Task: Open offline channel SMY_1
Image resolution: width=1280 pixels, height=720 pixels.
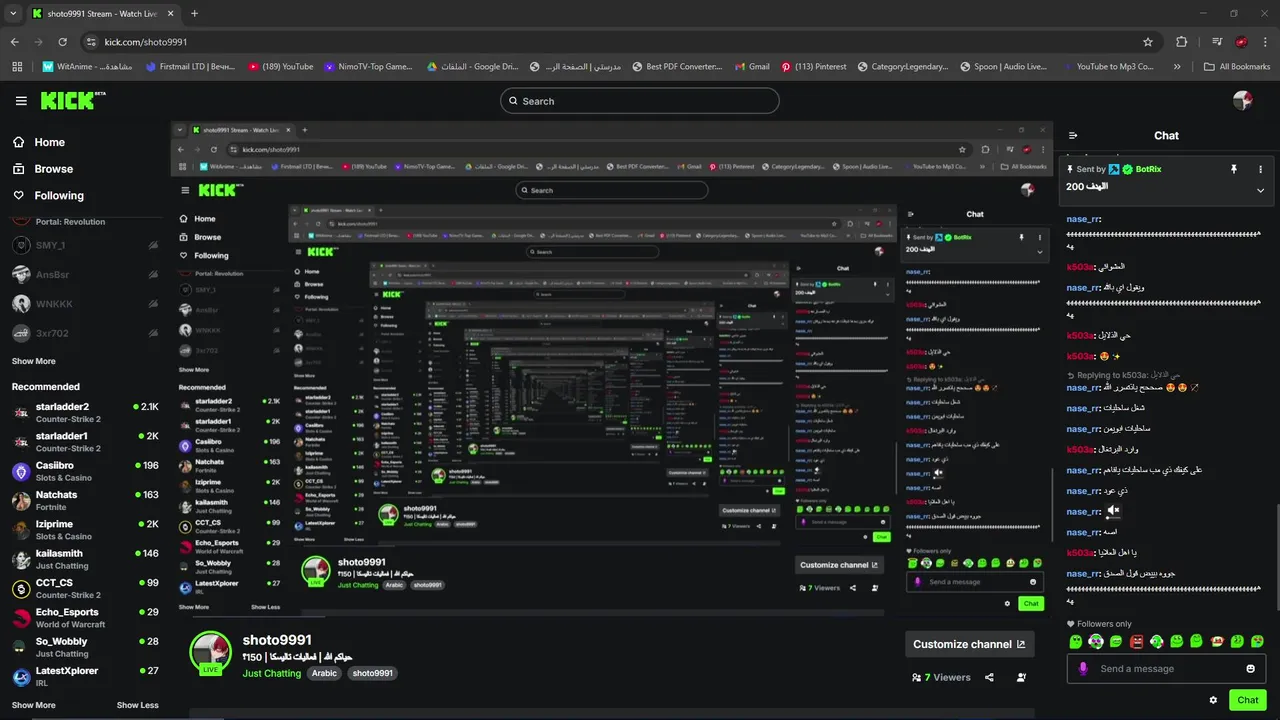Action: (x=85, y=245)
